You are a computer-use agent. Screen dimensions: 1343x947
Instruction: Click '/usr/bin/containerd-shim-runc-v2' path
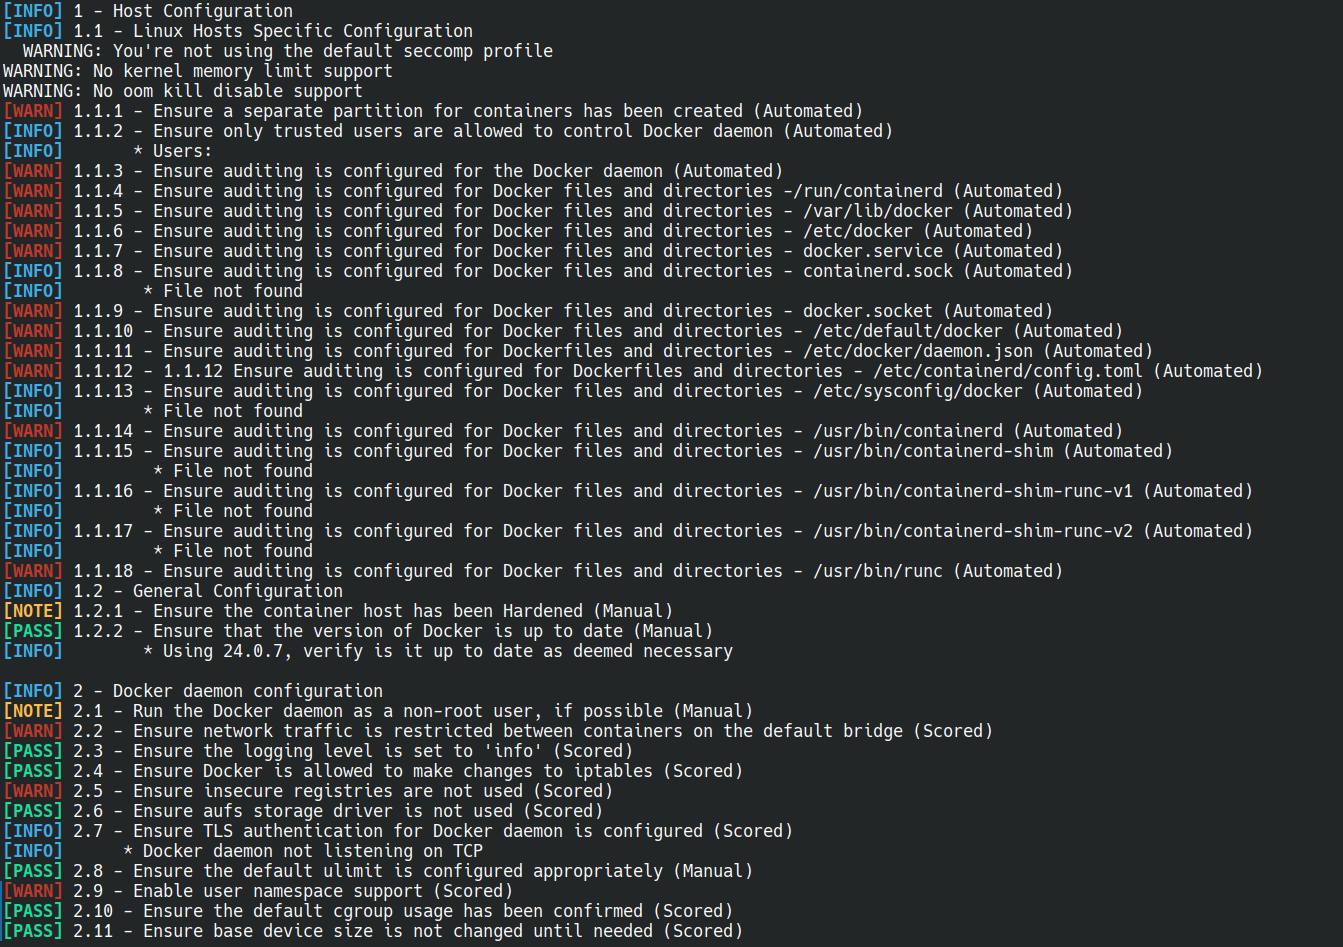[973, 531]
